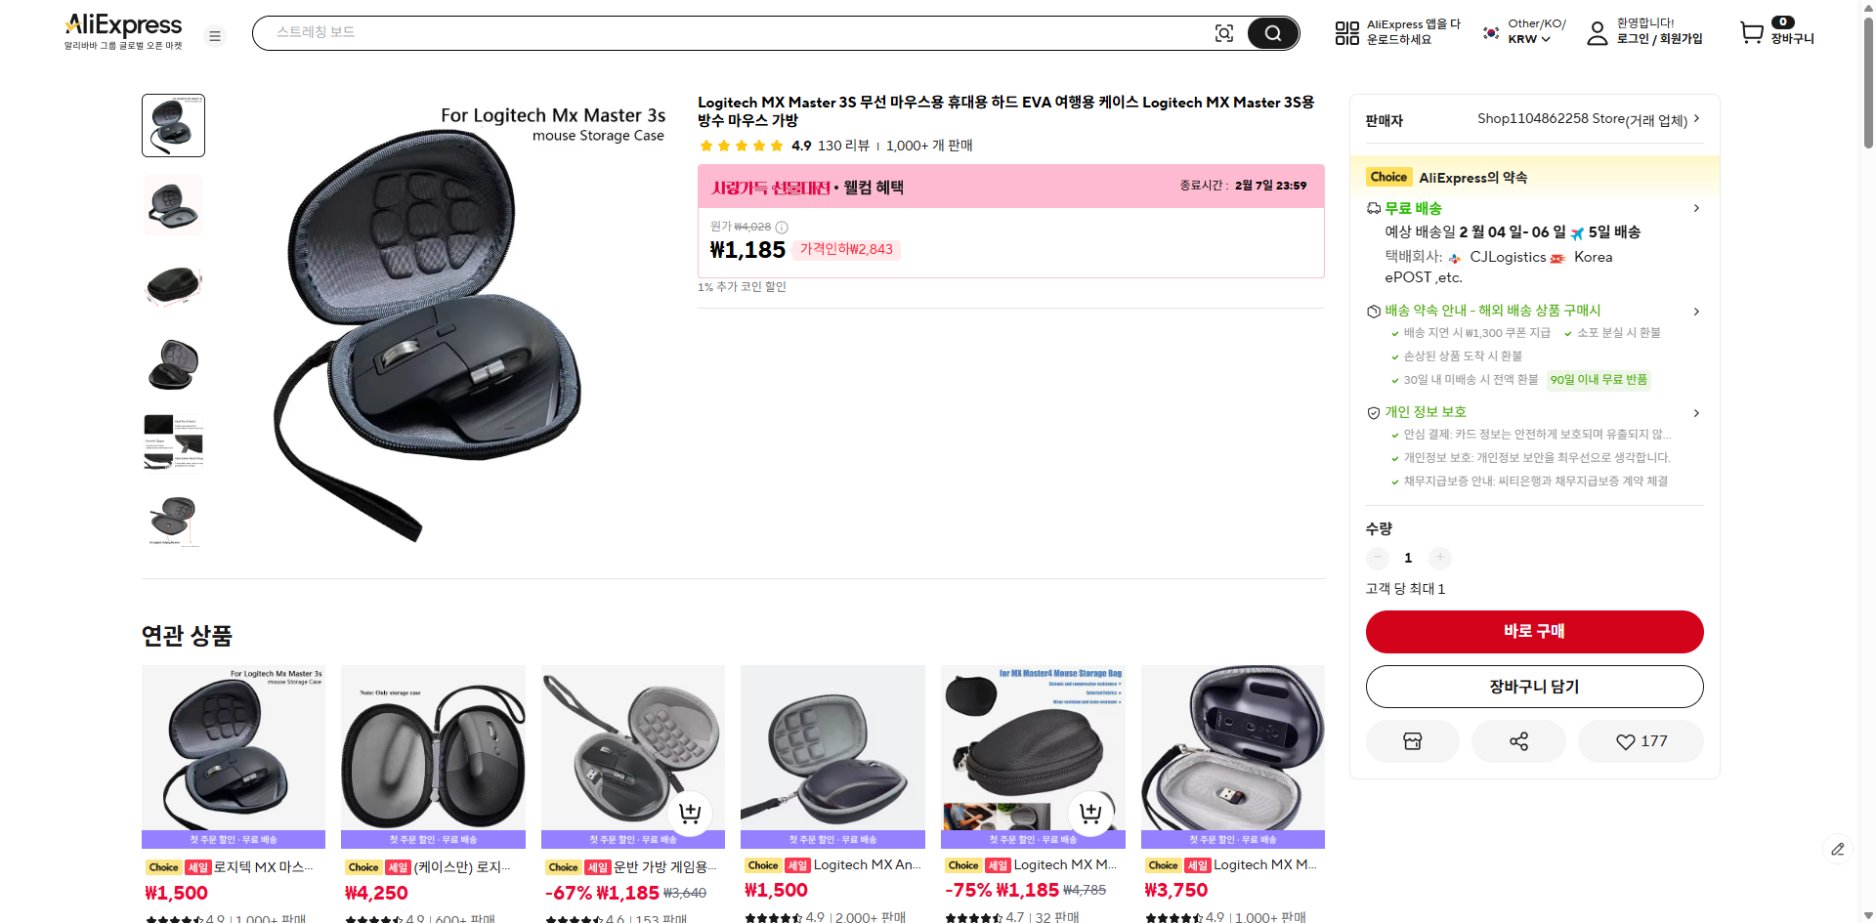The width and height of the screenshot is (1876, 923).
Task: Expand the delivery promise guide section
Action: (x=1696, y=311)
